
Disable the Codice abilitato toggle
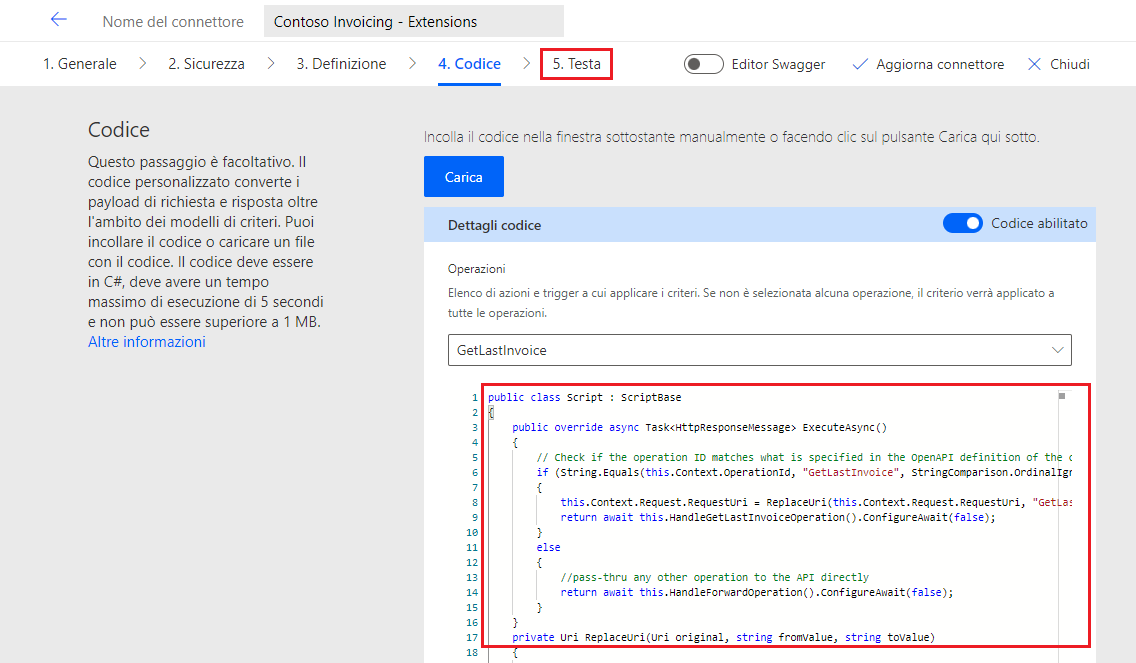962,224
